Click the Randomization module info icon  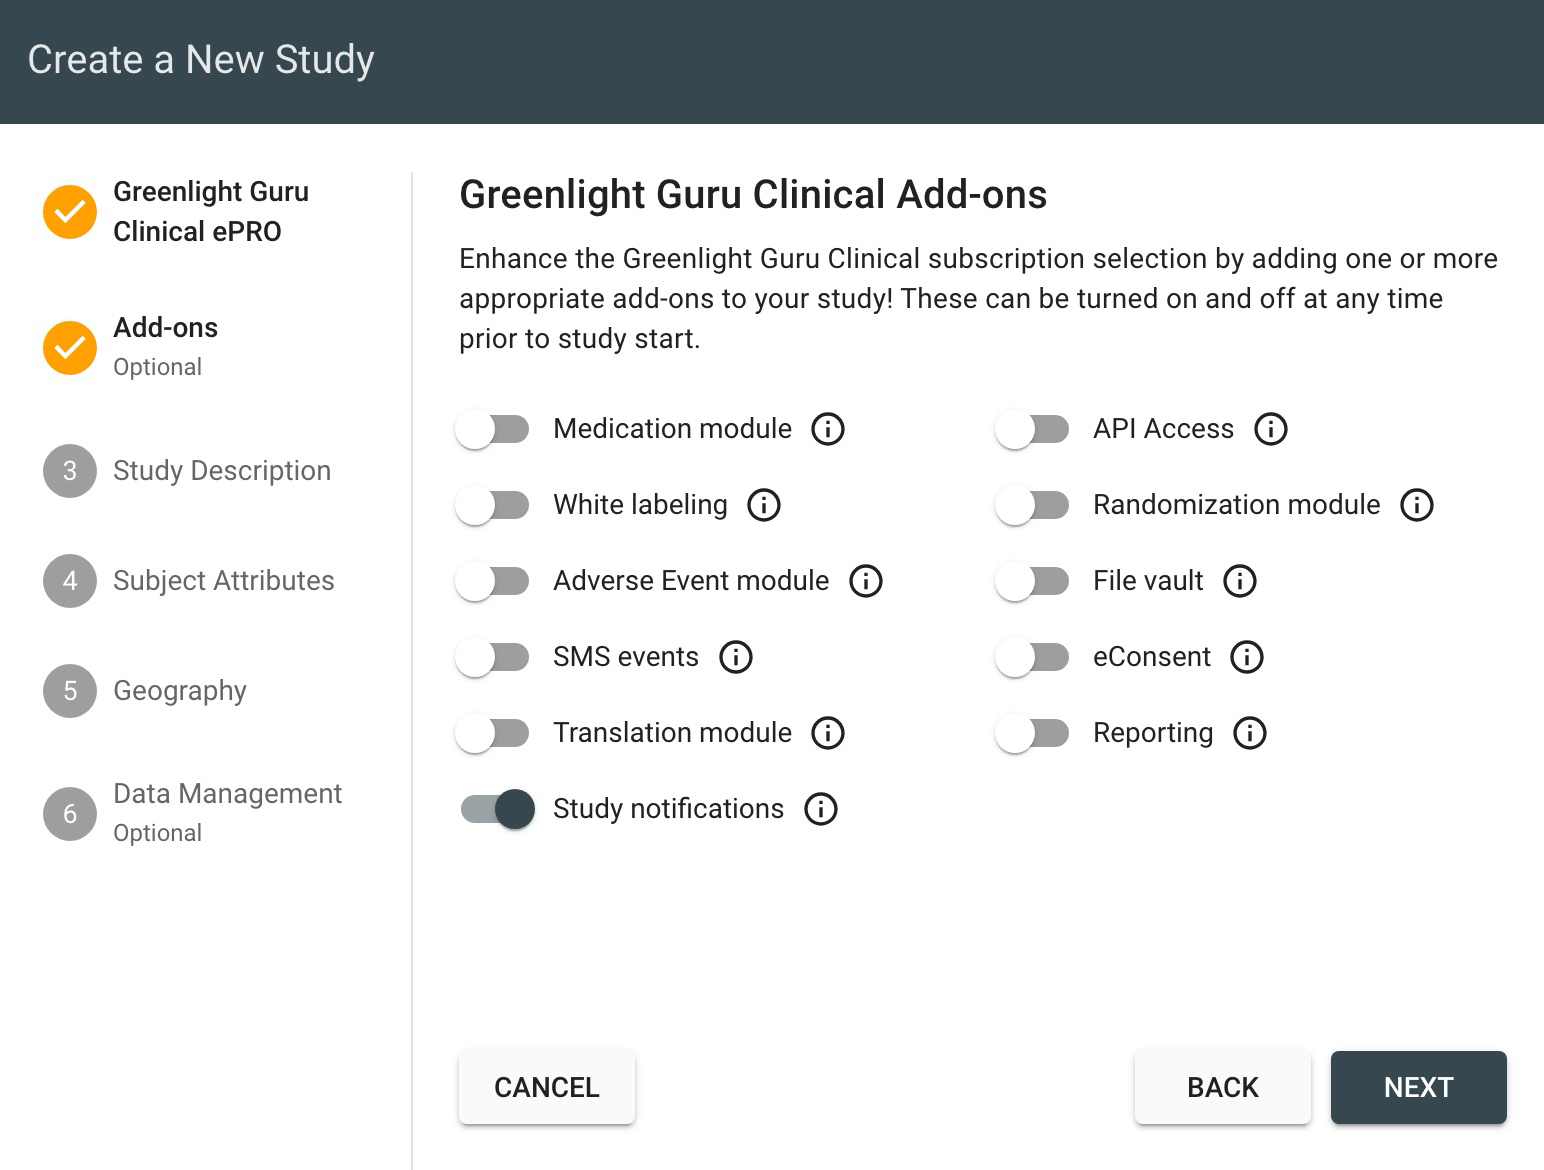[1416, 505]
